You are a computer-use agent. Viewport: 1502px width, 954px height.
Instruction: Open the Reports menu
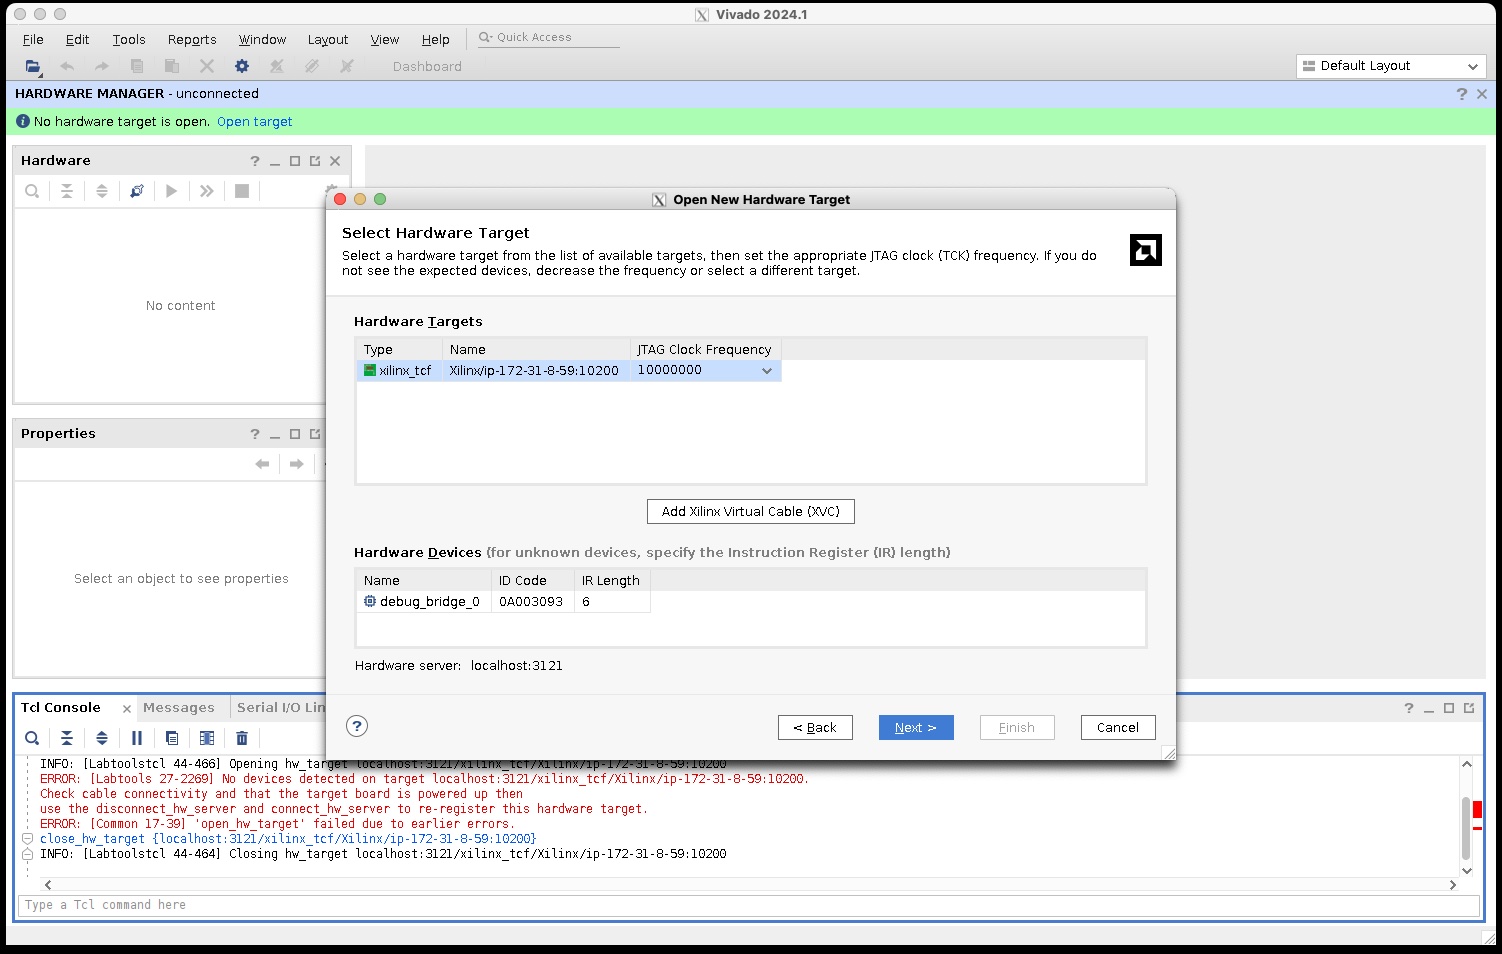point(192,40)
